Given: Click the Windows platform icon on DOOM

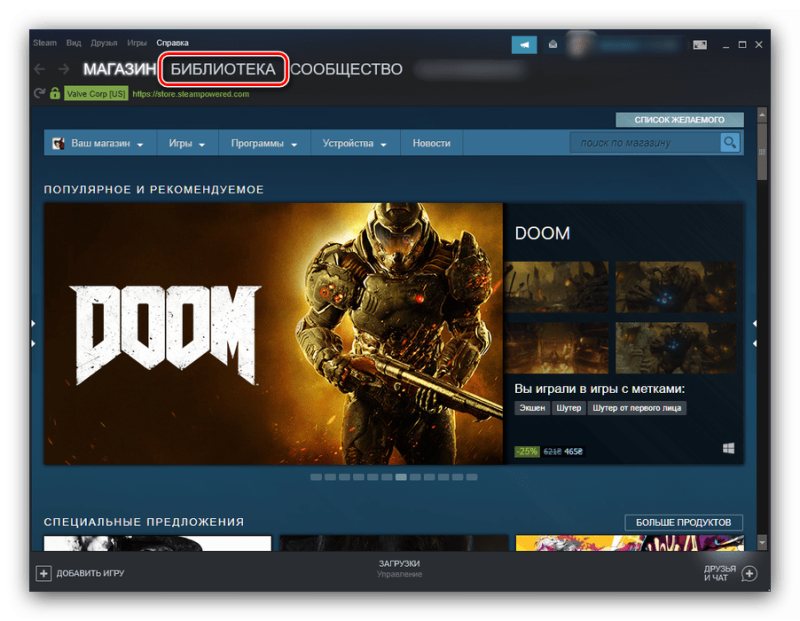Looking at the screenshot, I should [729, 449].
